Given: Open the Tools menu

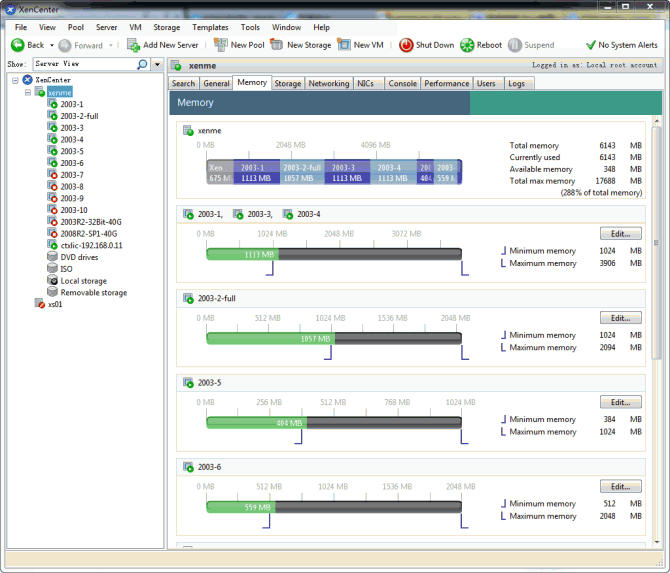Looking at the screenshot, I should (250, 27).
